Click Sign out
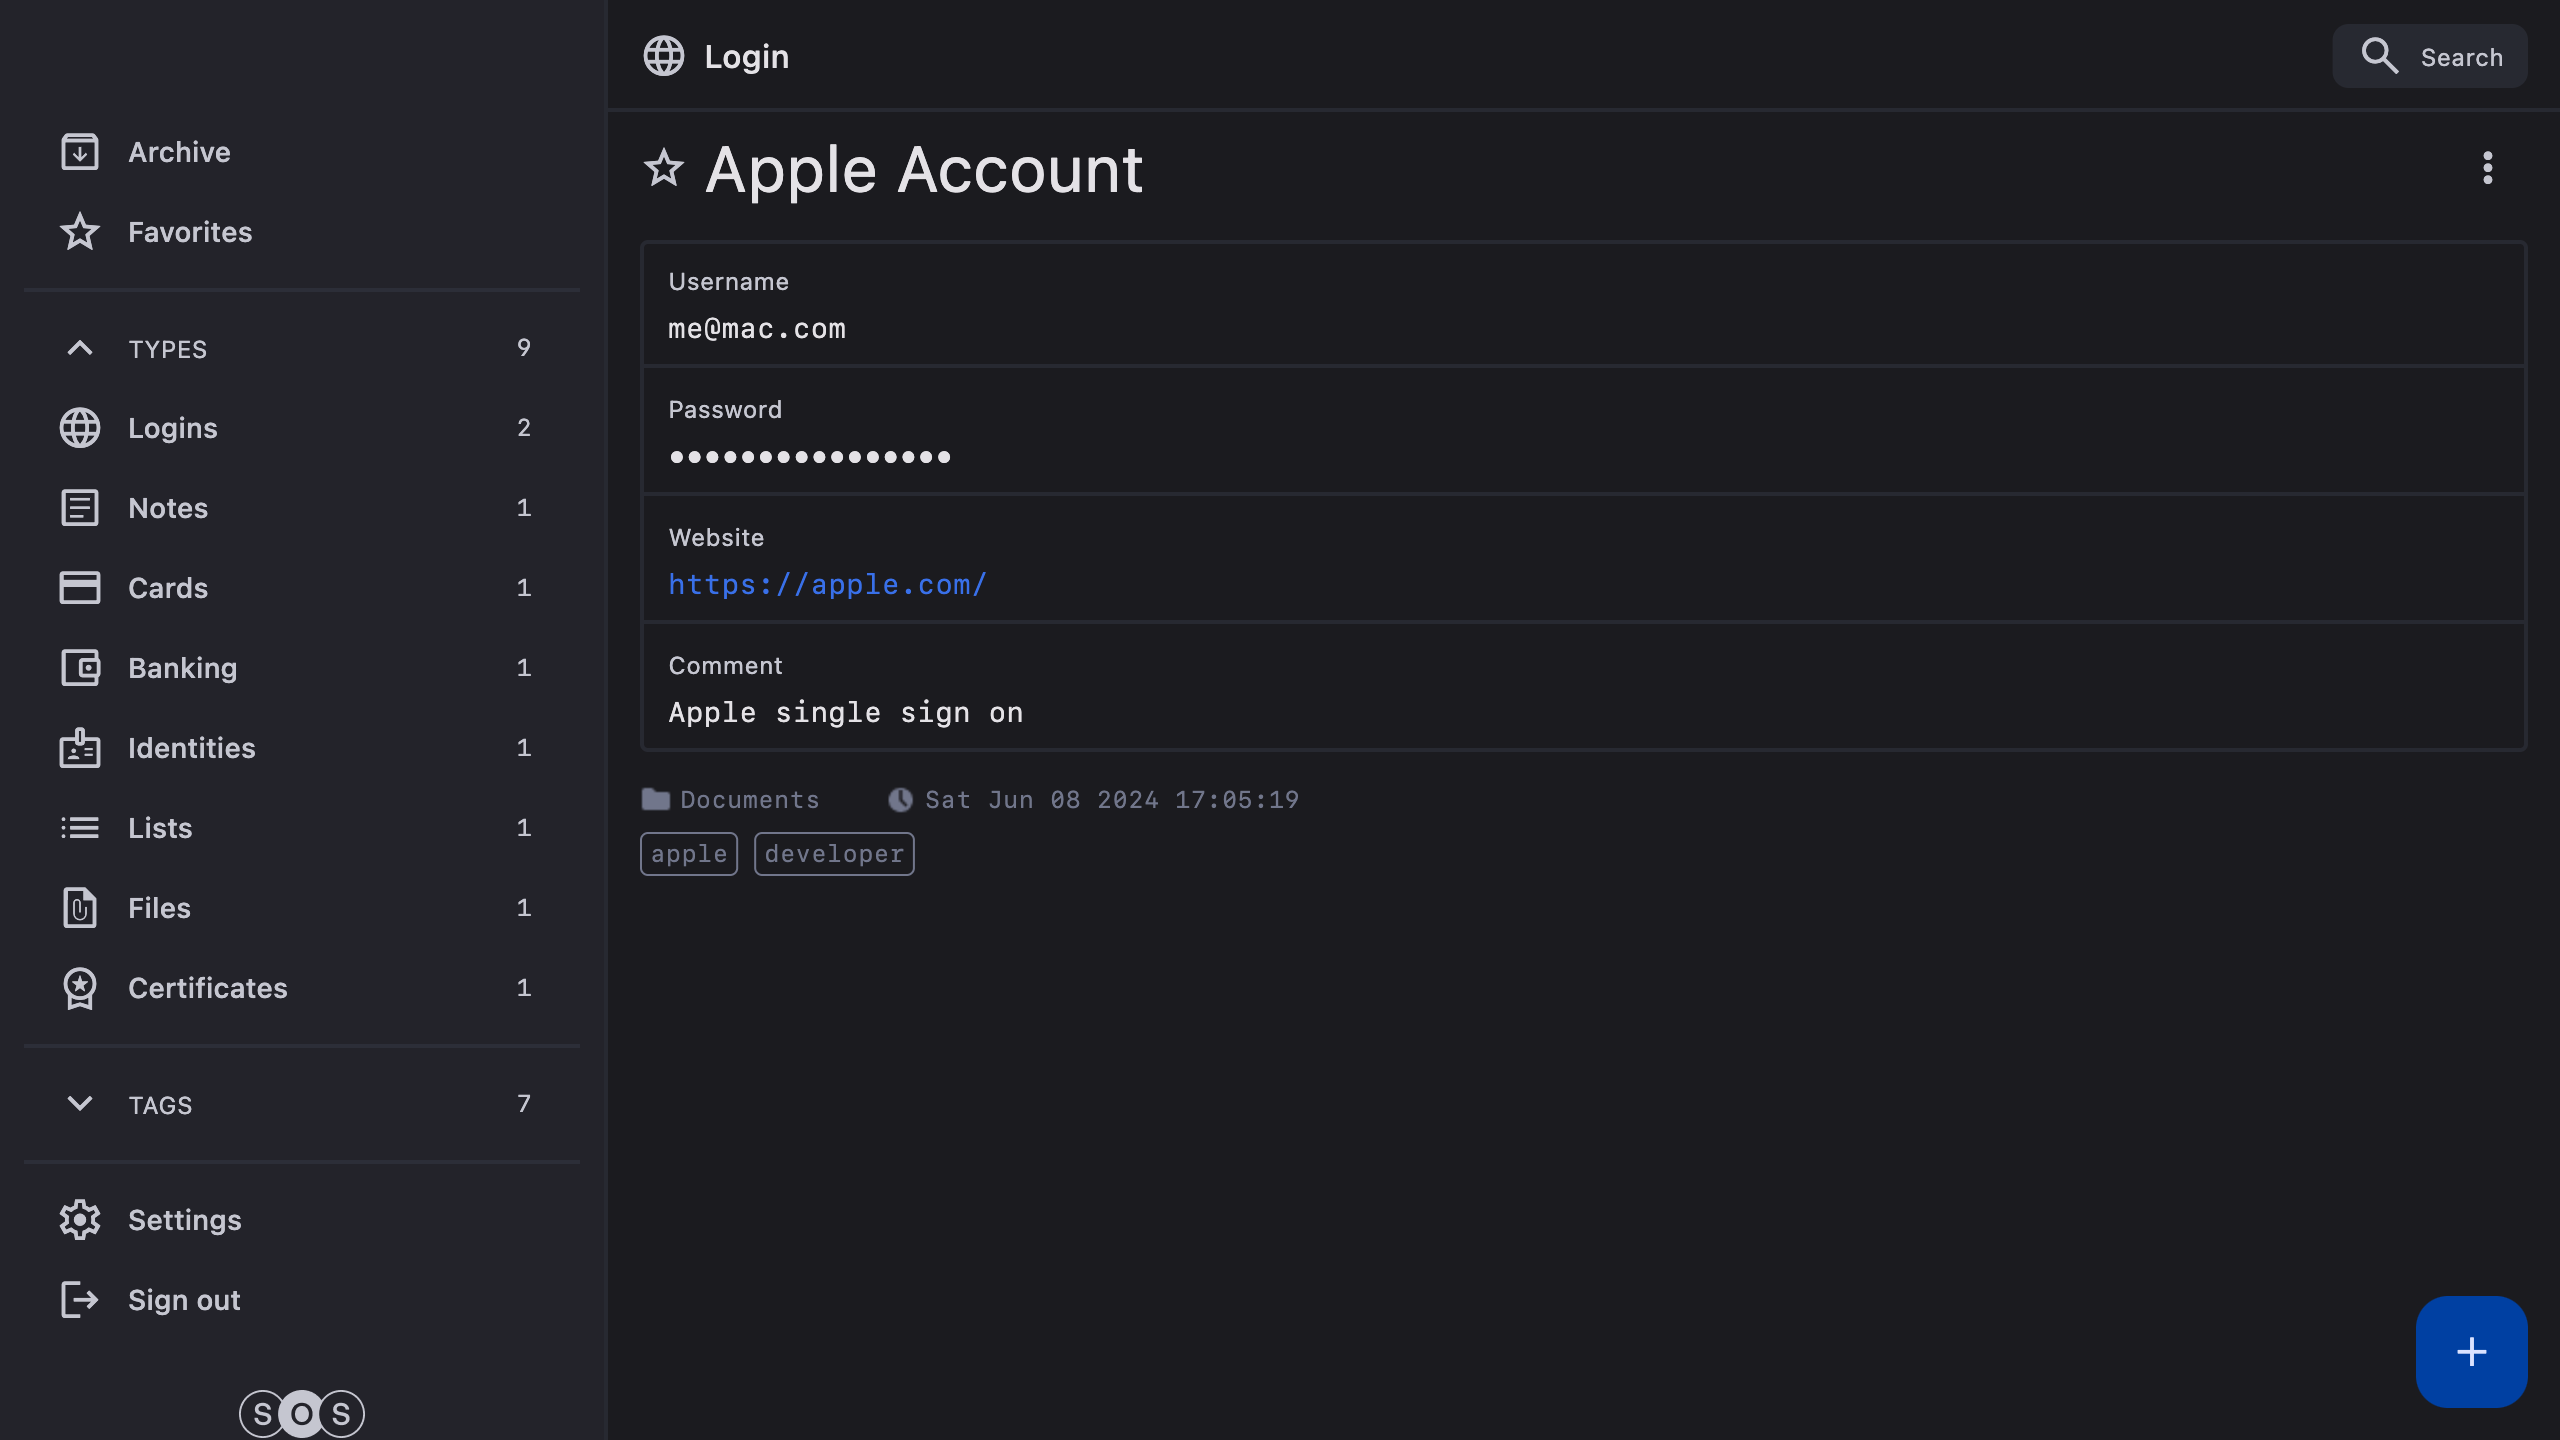Viewport: 2560px width, 1440px height. (185, 1300)
